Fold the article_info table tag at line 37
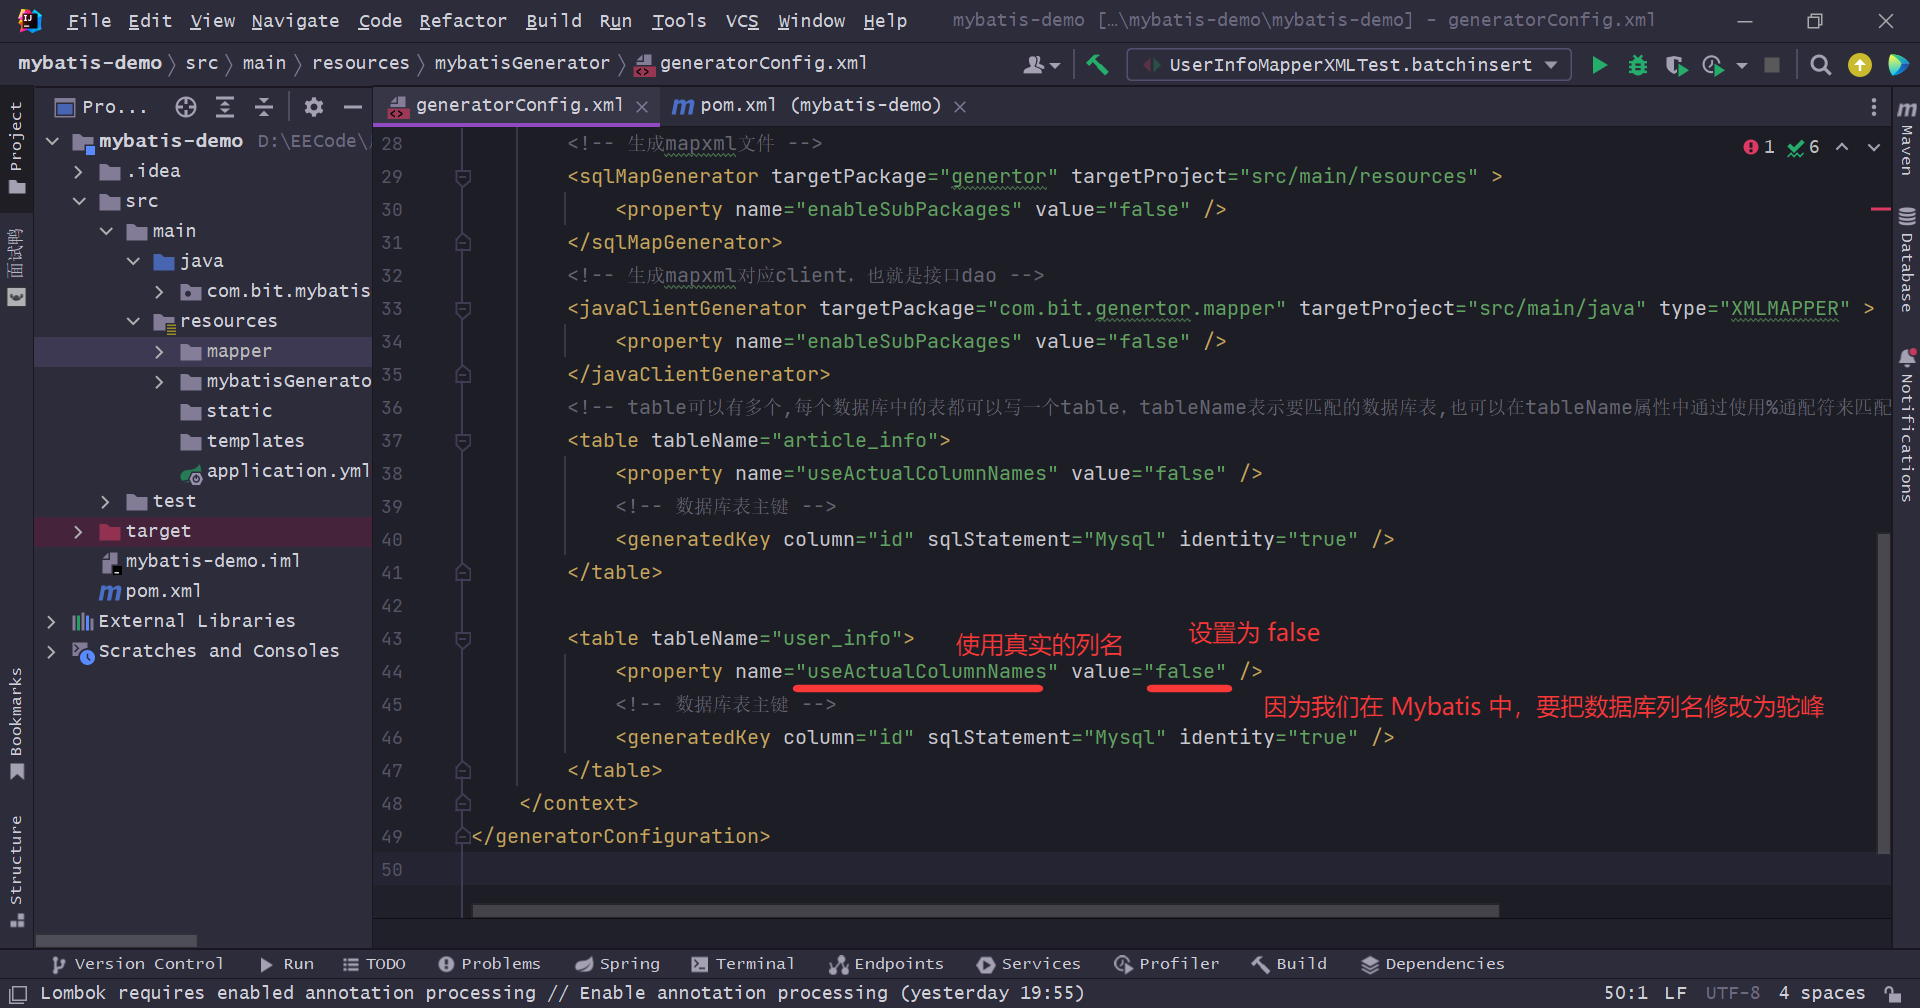The height and width of the screenshot is (1008, 1920). pyautogui.click(x=463, y=441)
